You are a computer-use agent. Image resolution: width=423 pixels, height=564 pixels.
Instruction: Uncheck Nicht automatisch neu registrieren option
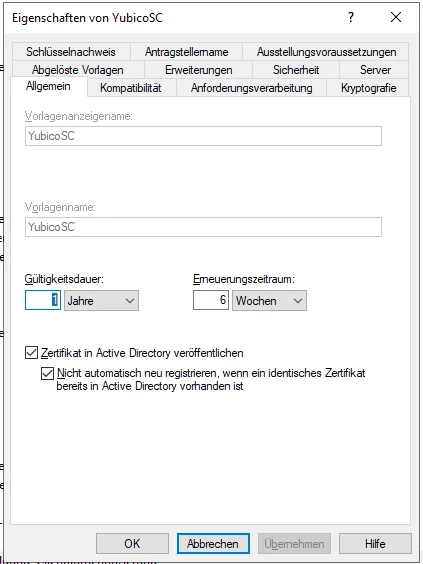47,373
